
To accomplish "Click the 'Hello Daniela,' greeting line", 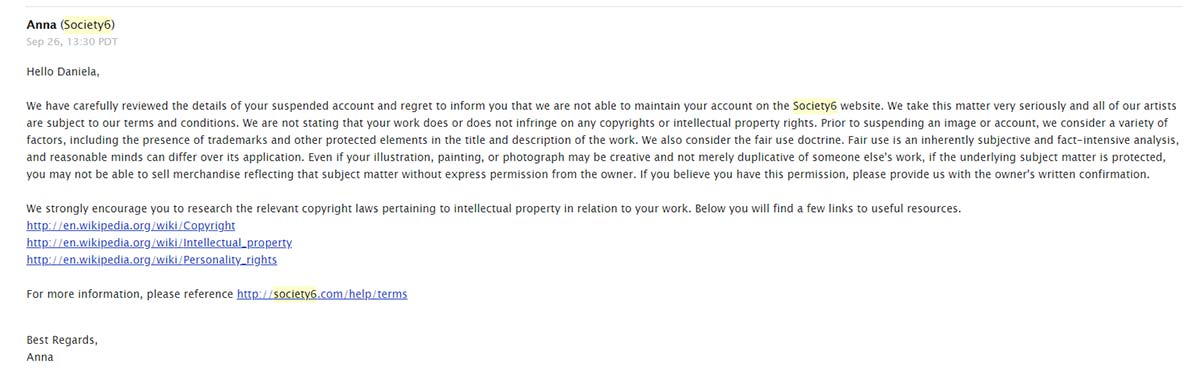I will (x=63, y=72).
